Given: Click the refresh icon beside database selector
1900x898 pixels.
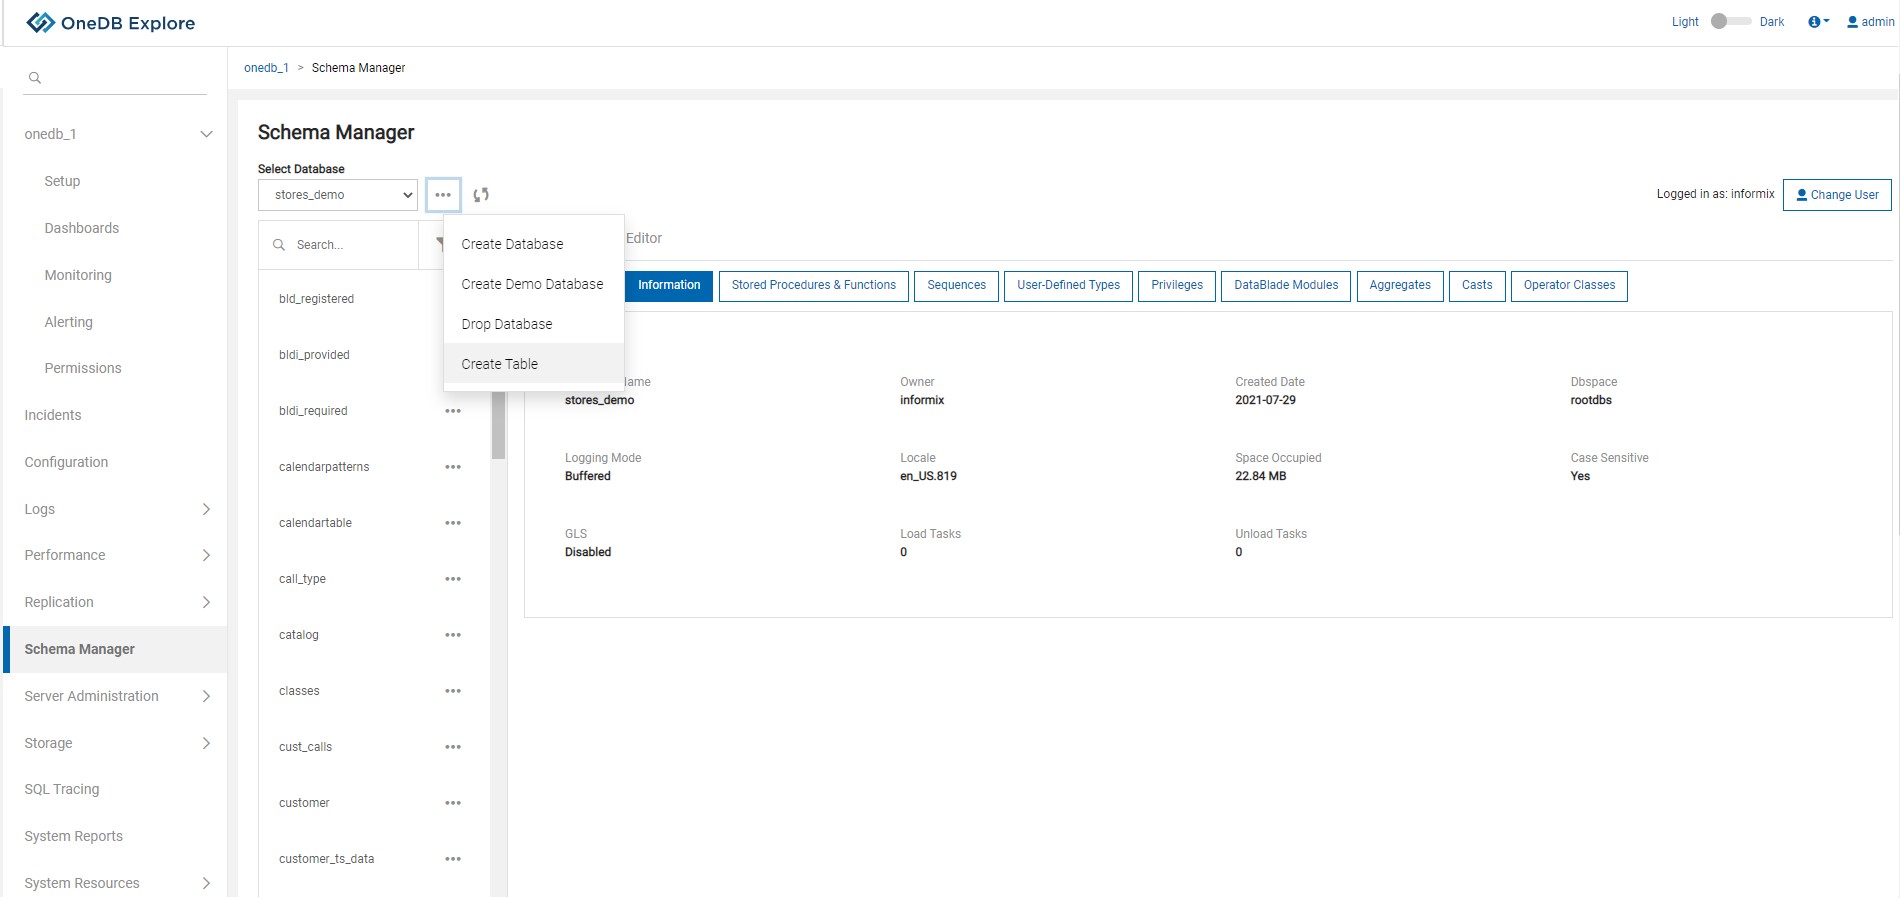Looking at the screenshot, I should click(x=481, y=195).
